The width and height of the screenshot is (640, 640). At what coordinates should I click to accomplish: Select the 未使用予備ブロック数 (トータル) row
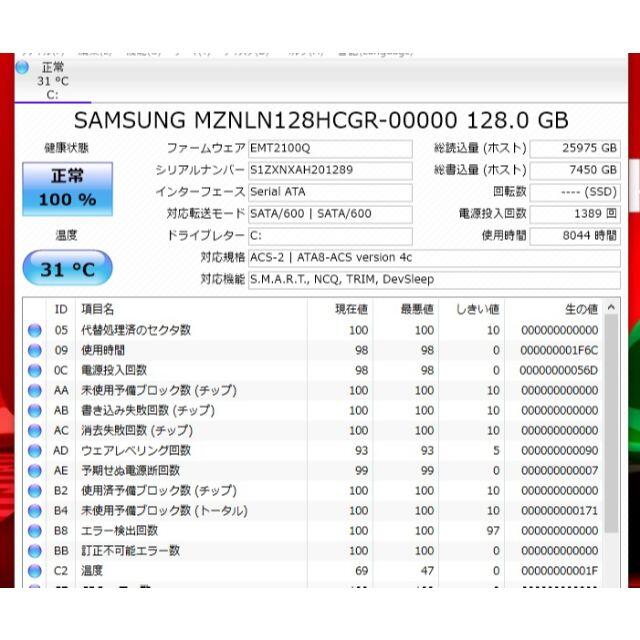coord(313,511)
